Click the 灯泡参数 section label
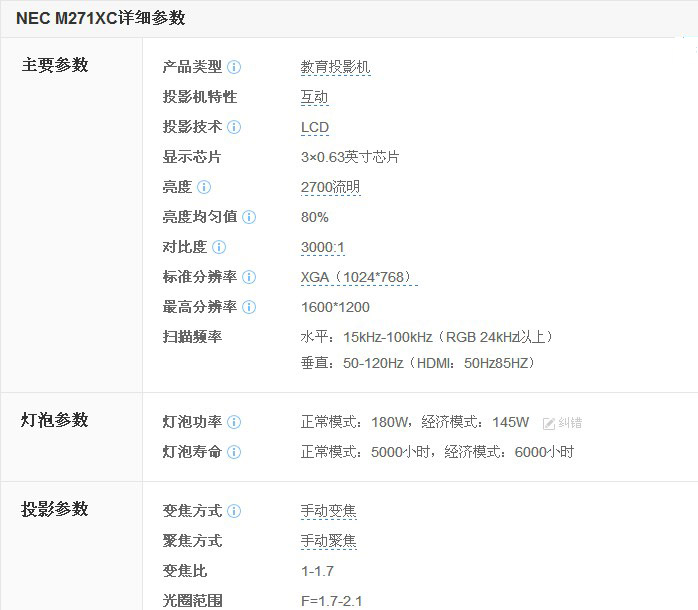This screenshot has height=610, width=698. pyautogui.click(x=55, y=420)
